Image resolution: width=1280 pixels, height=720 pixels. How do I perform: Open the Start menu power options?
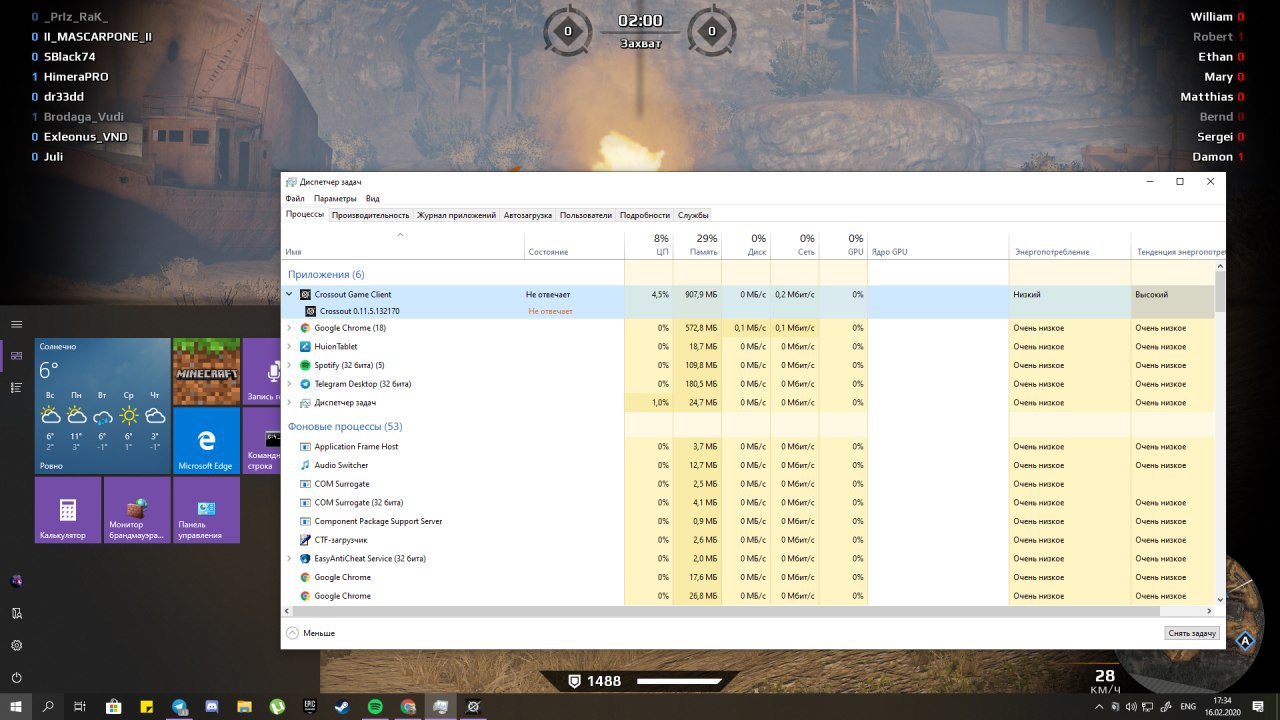click(x=16, y=676)
